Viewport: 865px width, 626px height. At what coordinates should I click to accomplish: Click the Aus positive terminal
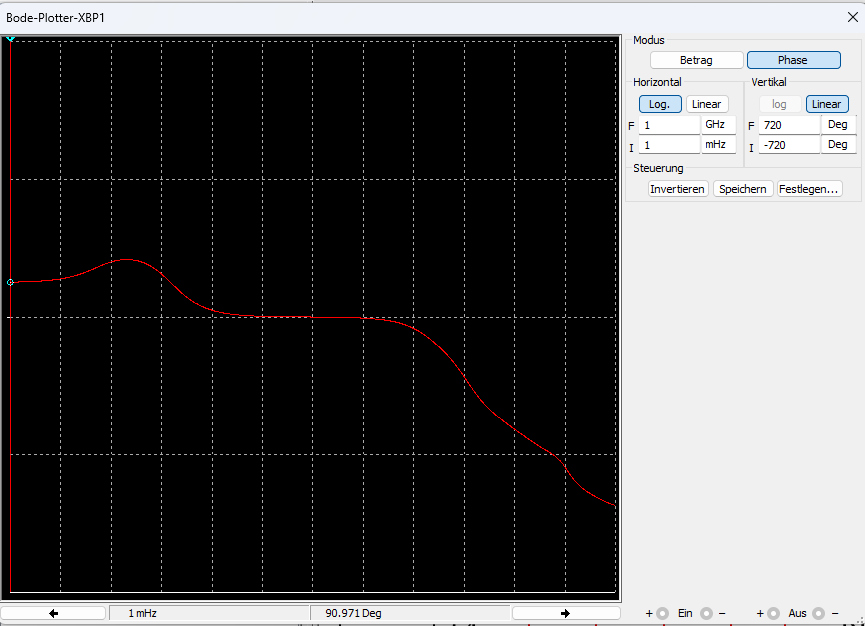click(773, 613)
